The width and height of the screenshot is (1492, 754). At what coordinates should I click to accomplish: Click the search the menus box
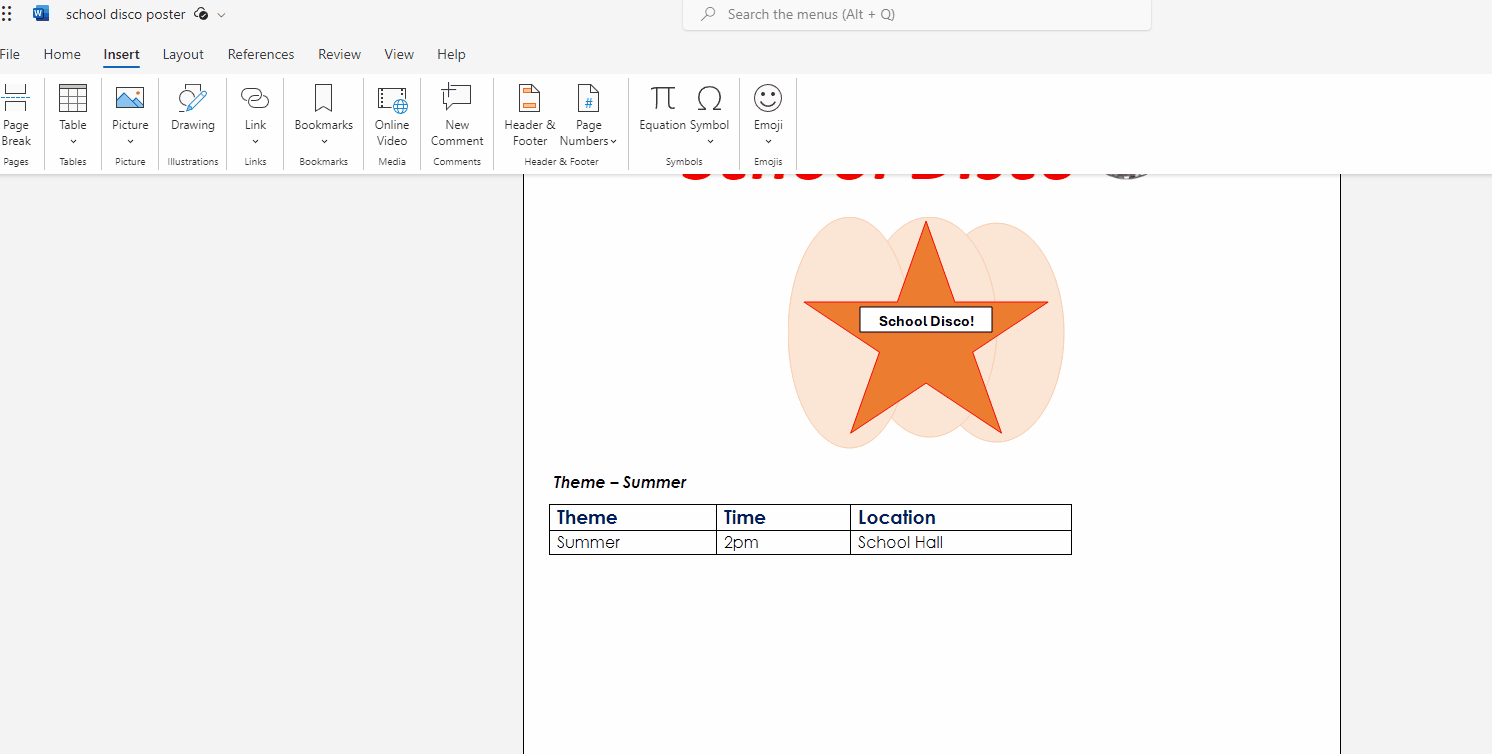point(916,15)
